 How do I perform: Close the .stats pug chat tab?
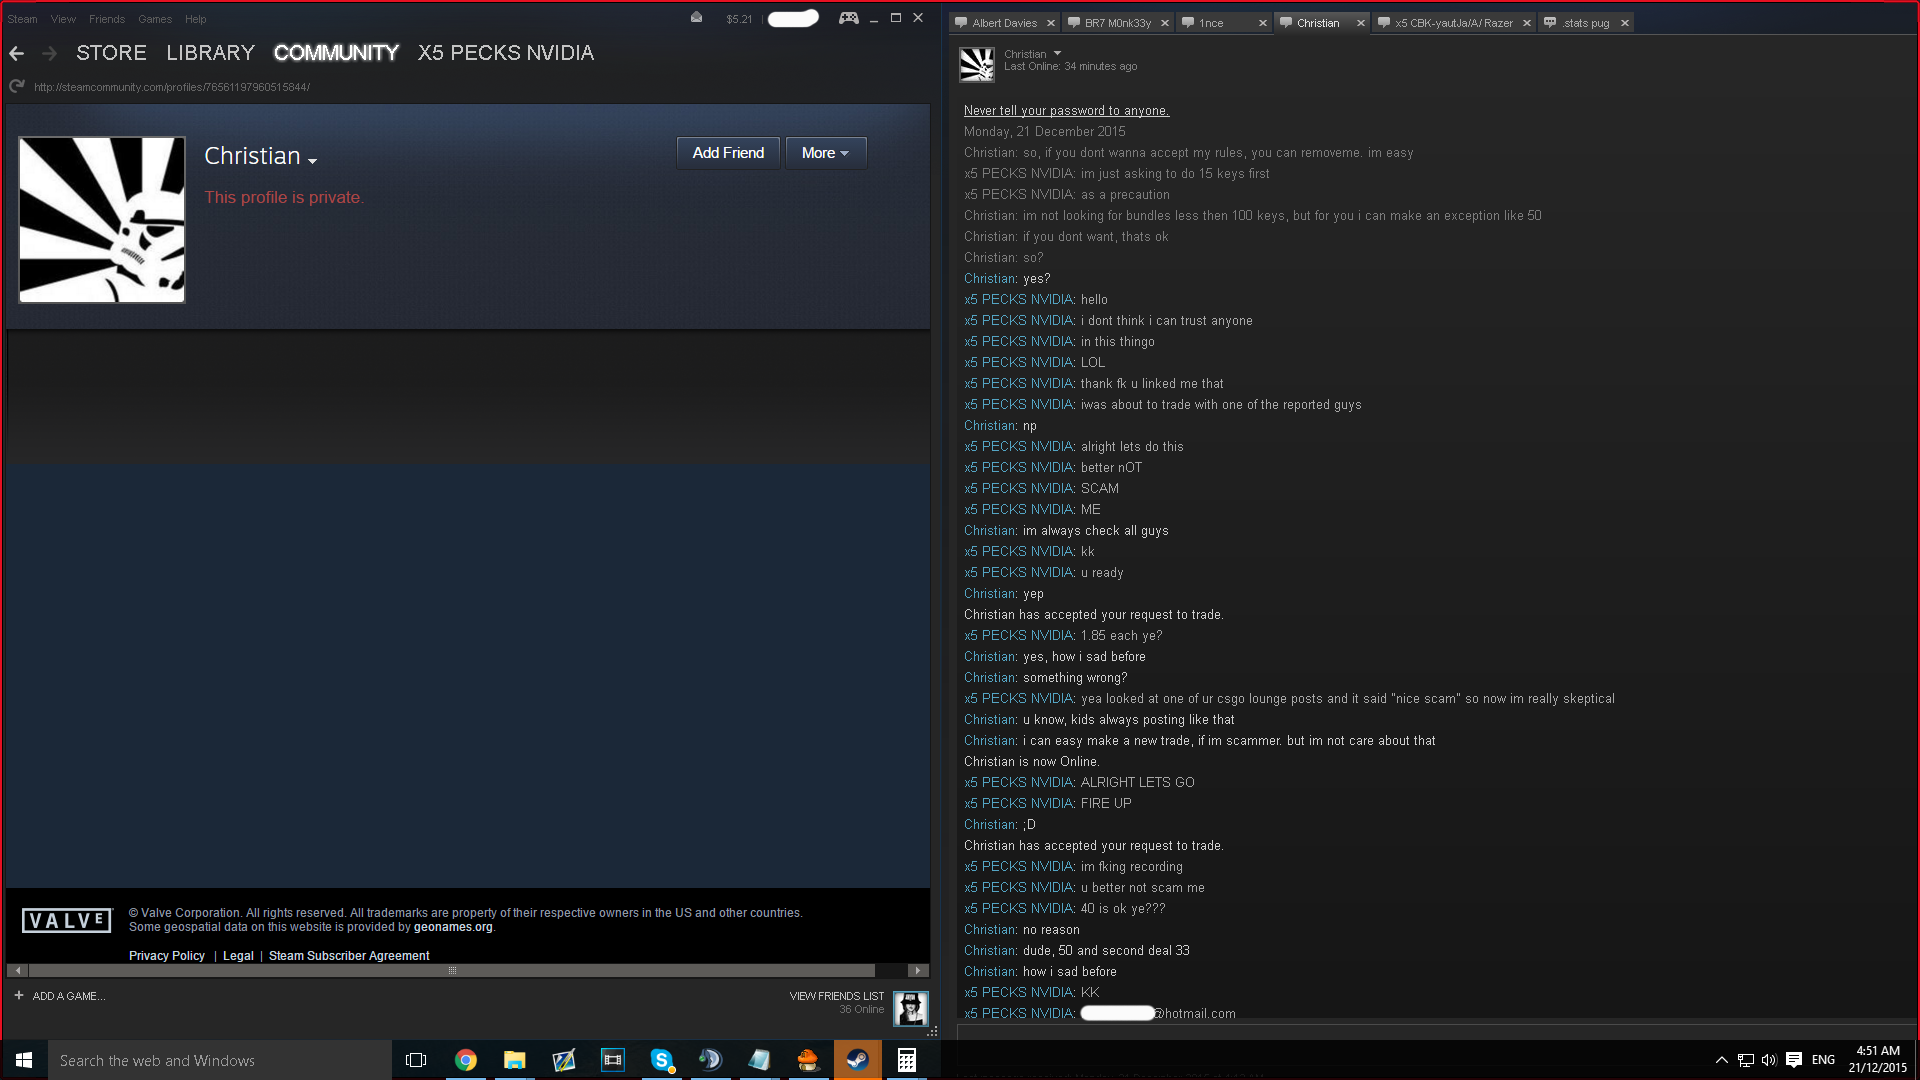pyautogui.click(x=1624, y=23)
